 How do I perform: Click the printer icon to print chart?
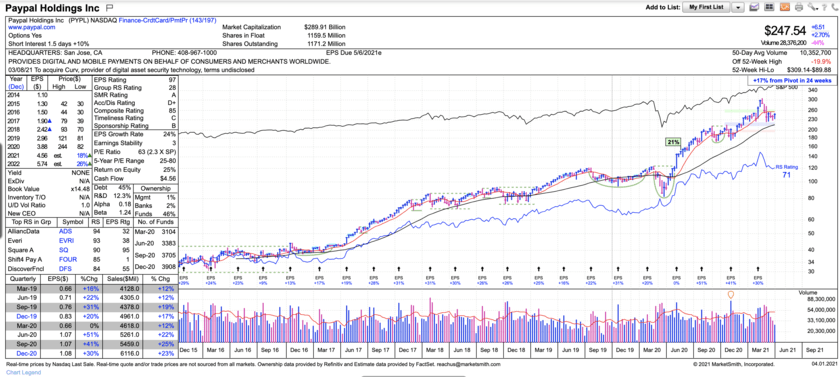[x=799, y=7]
